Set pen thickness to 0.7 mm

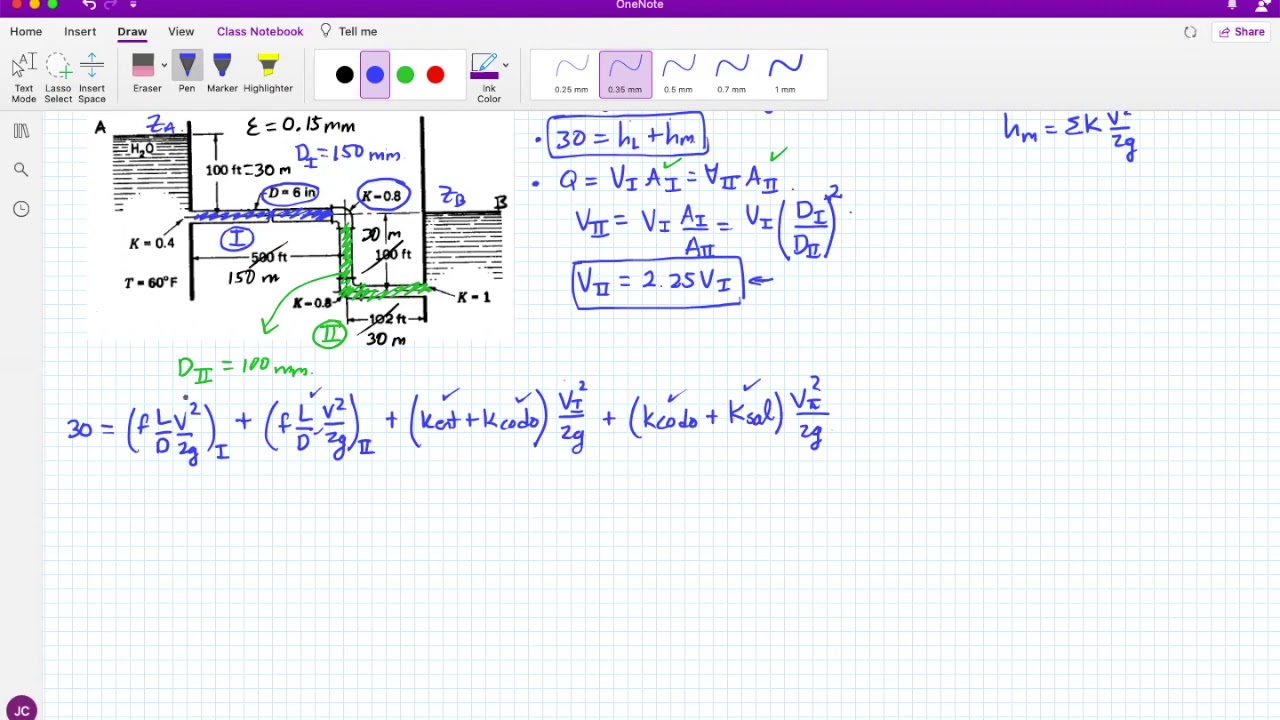731,75
